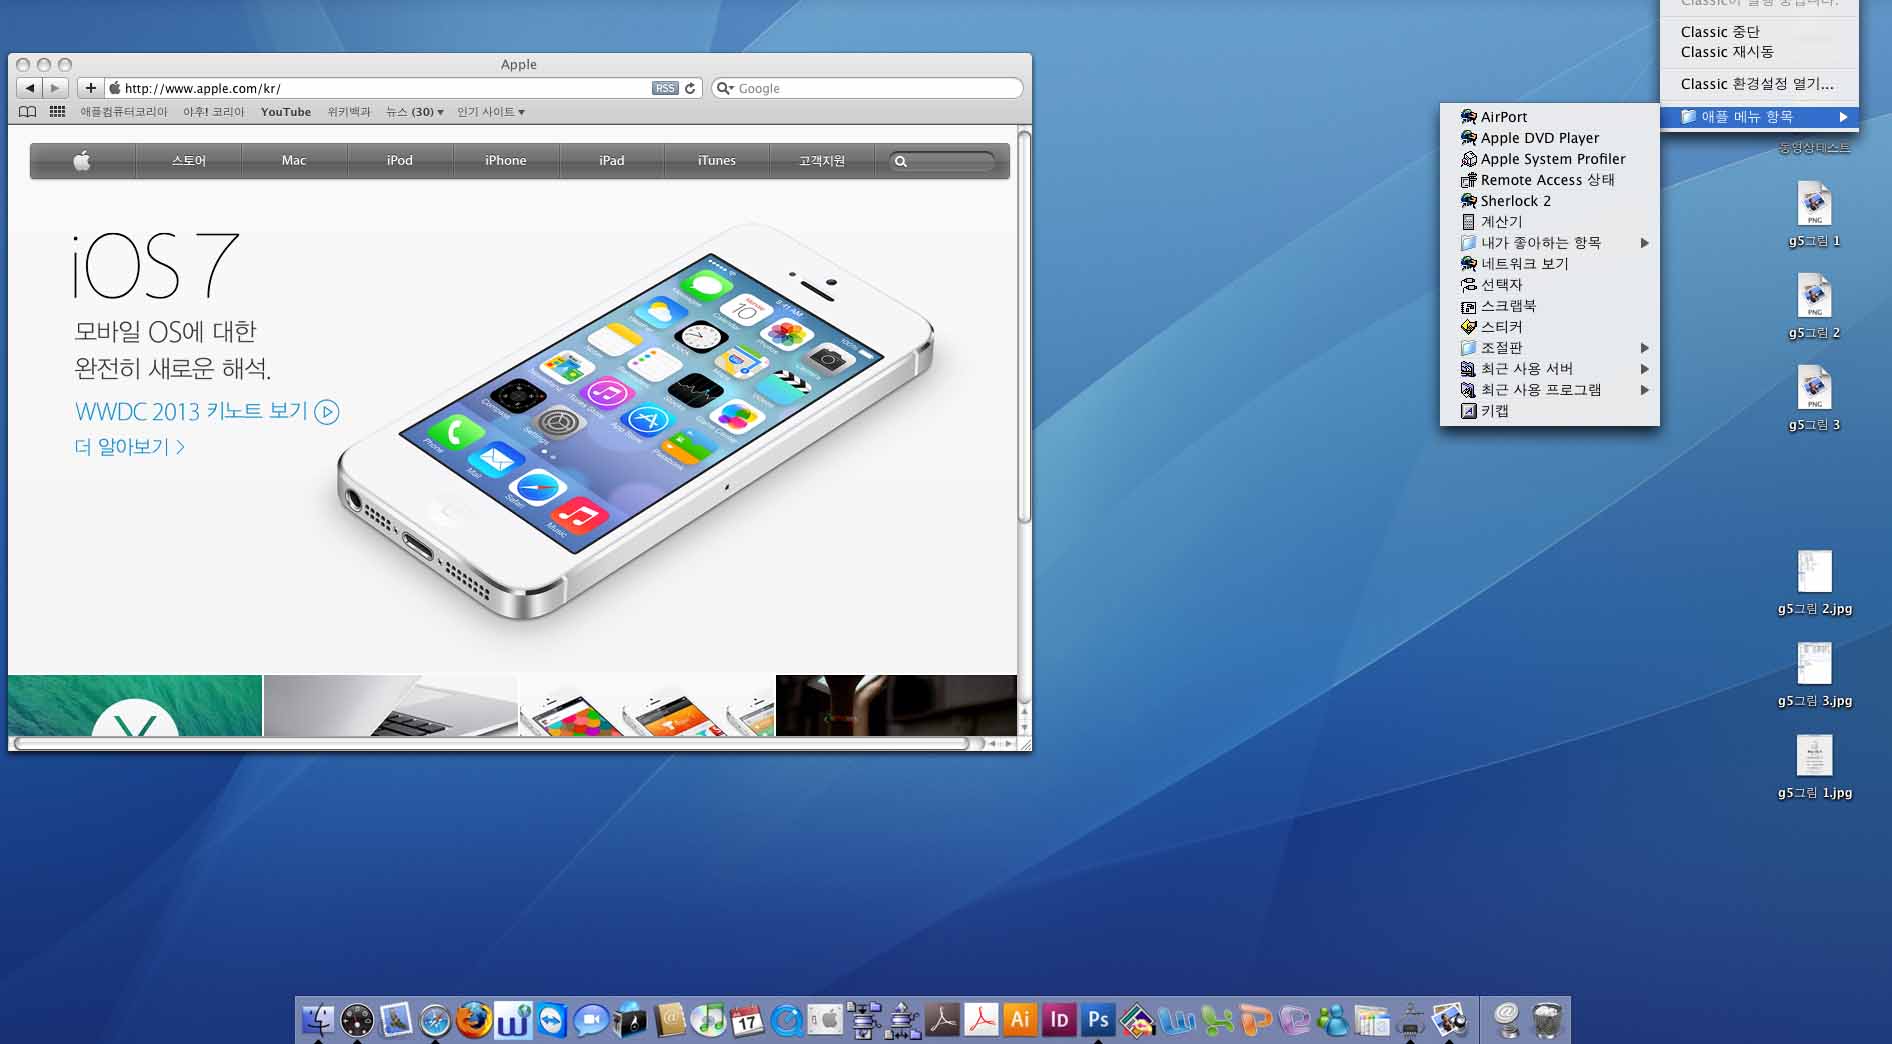Add bookmark with the plus button
The image size is (1892, 1044).
[x=90, y=88]
